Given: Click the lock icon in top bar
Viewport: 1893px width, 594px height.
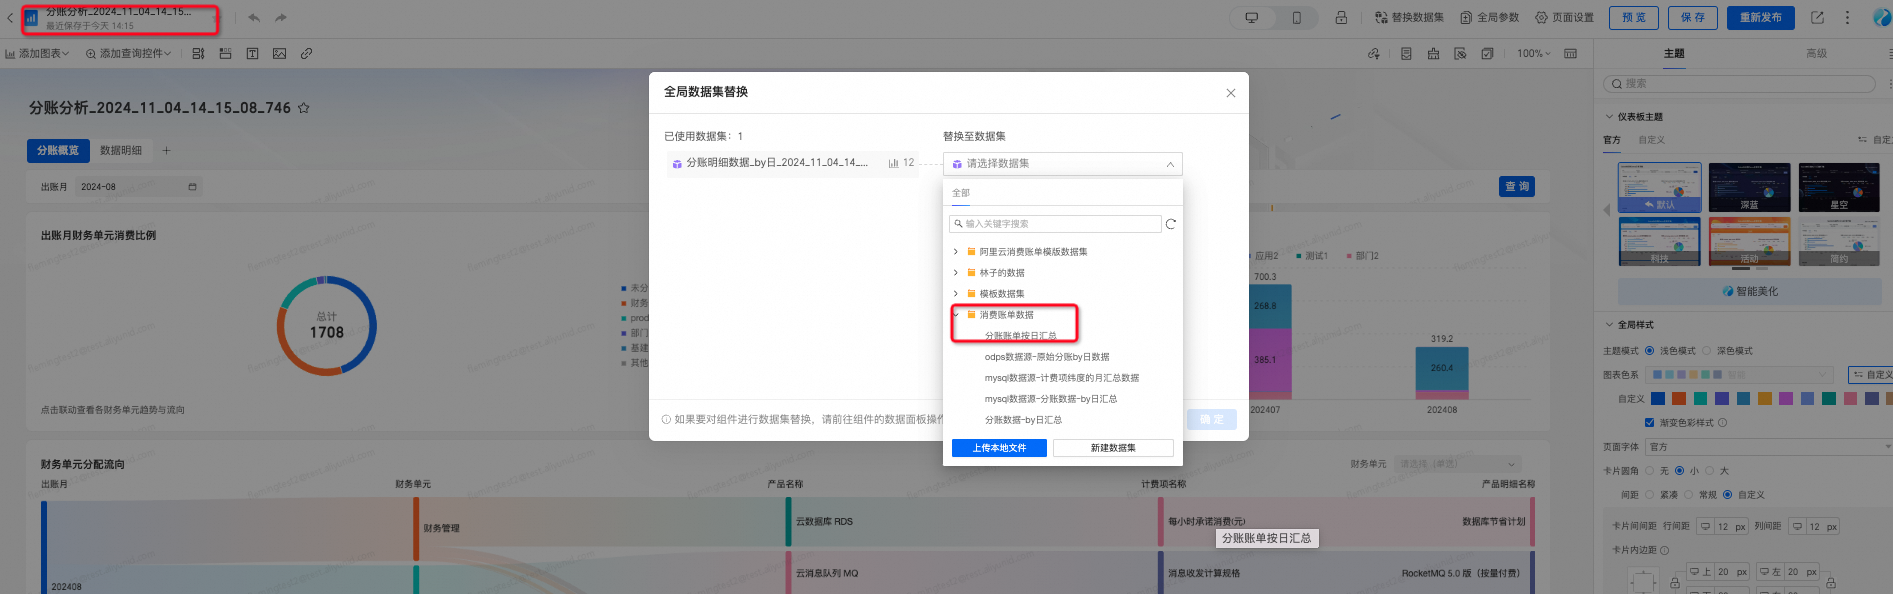Looking at the screenshot, I should point(1341,18).
